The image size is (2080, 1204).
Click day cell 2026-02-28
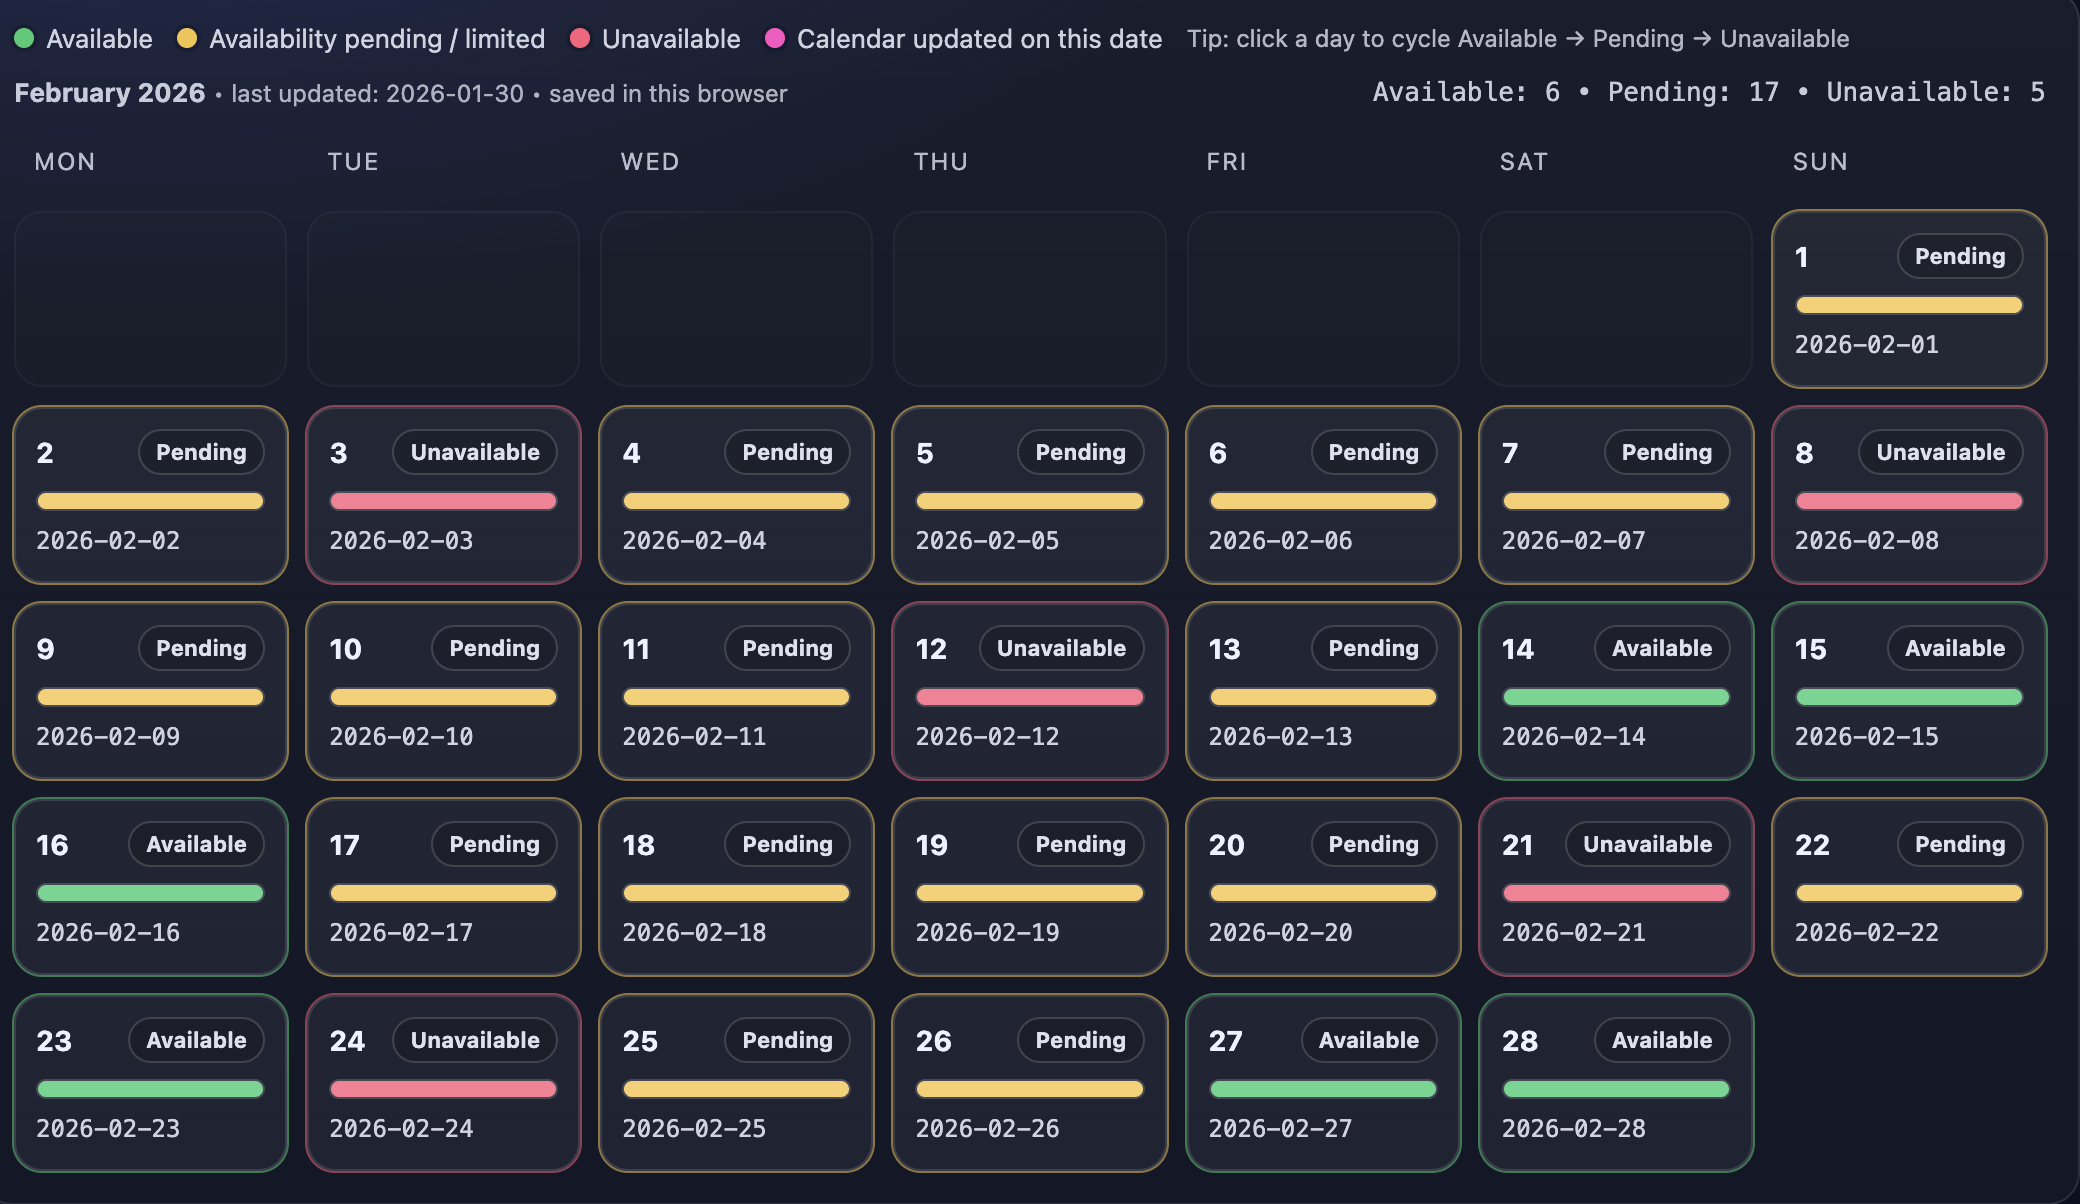(1615, 1084)
